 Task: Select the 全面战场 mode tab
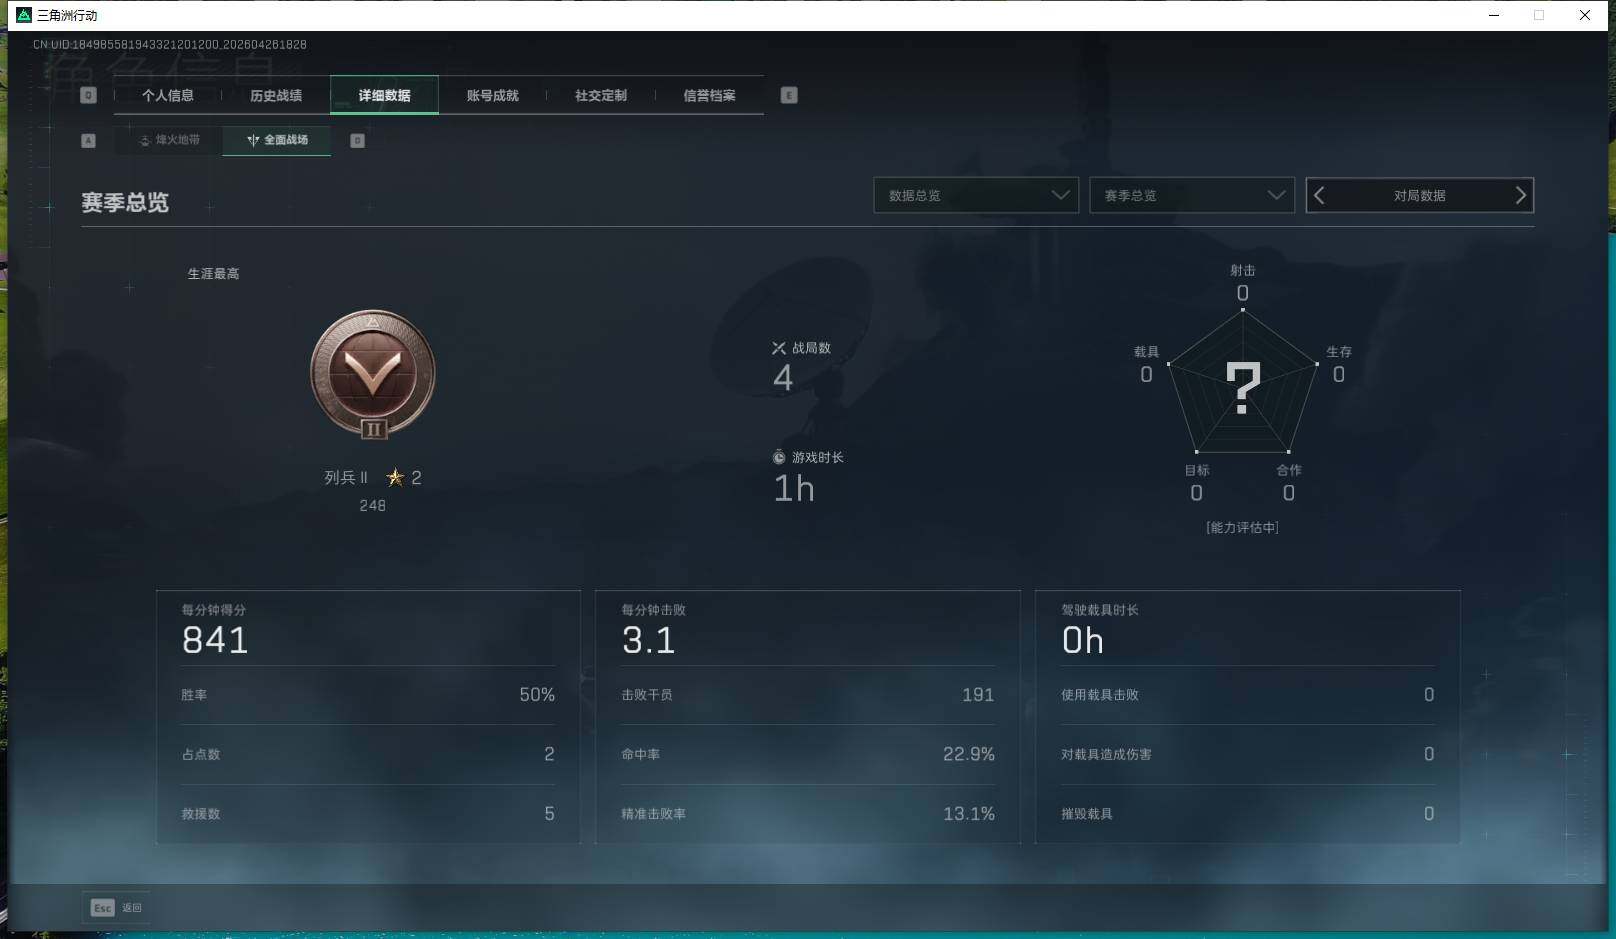[277, 140]
